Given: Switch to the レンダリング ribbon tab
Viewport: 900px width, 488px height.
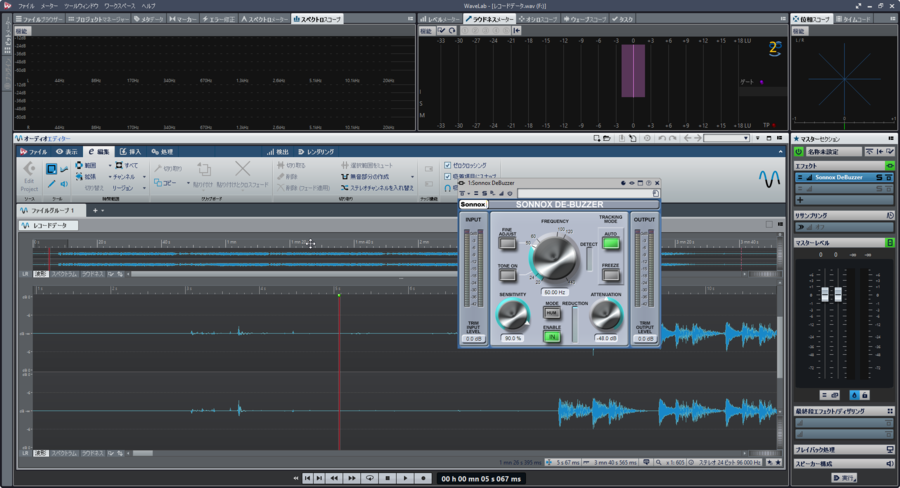Looking at the screenshot, I should pos(316,152).
